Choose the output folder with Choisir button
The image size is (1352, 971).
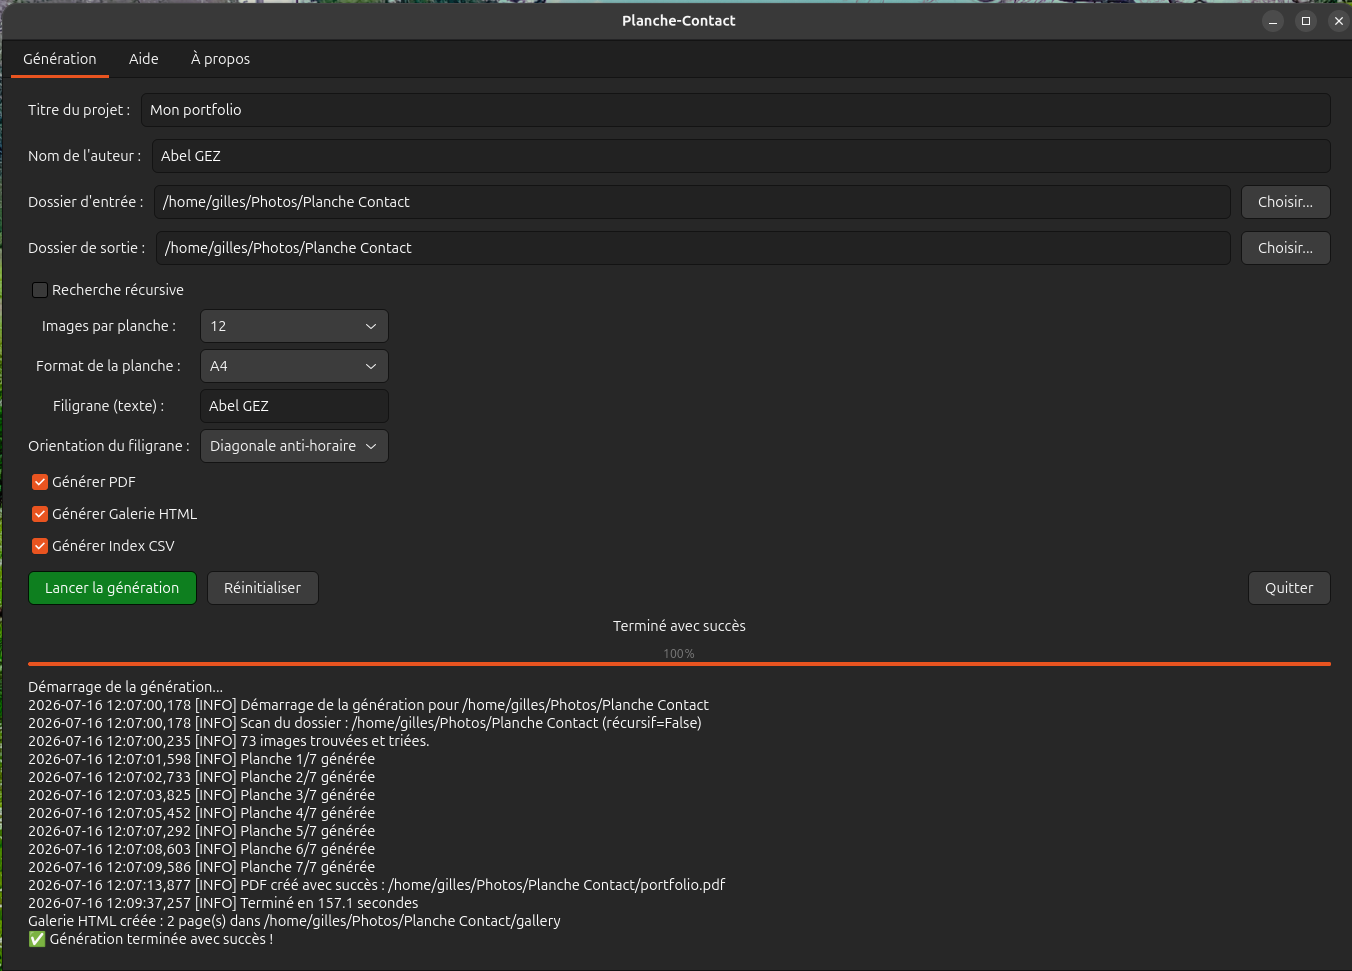pos(1286,248)
